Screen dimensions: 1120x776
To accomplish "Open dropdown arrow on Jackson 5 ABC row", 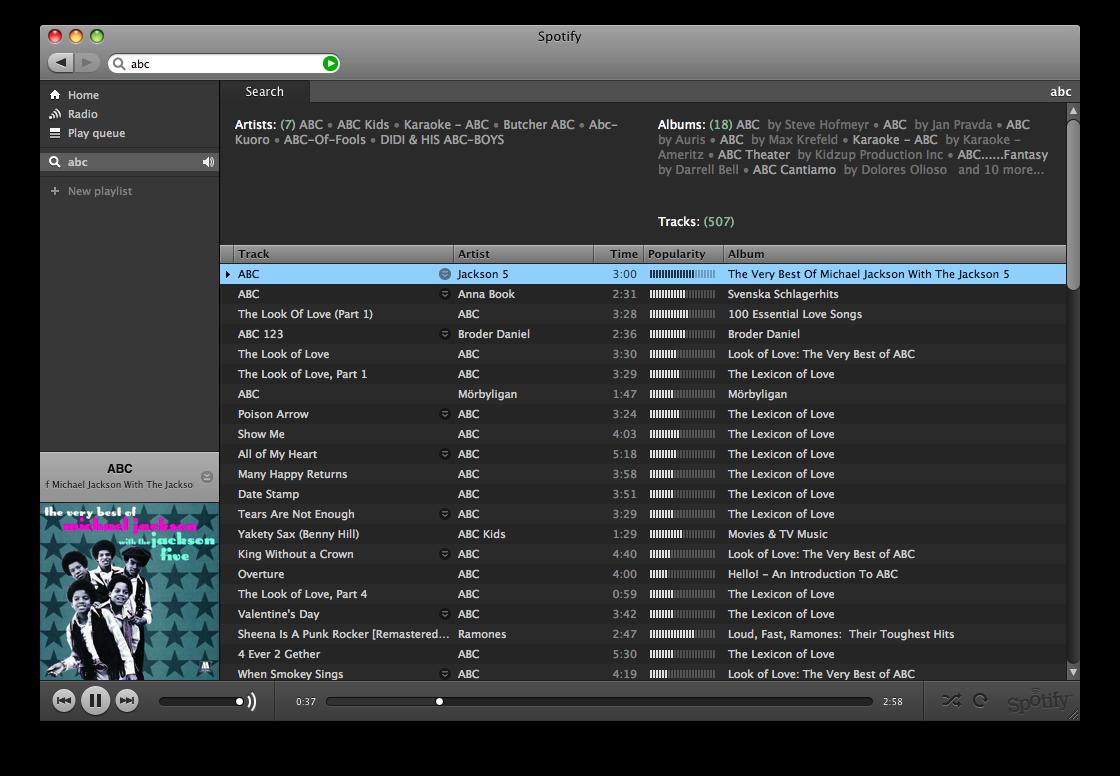I will click(x=444, y=274).
